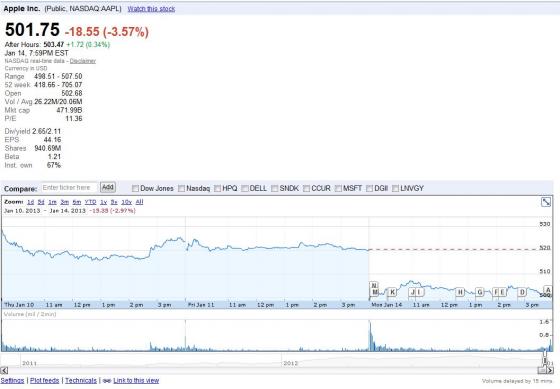560x389 pixels.
Task: Open news flag I on chart
Action: point(420,292)
